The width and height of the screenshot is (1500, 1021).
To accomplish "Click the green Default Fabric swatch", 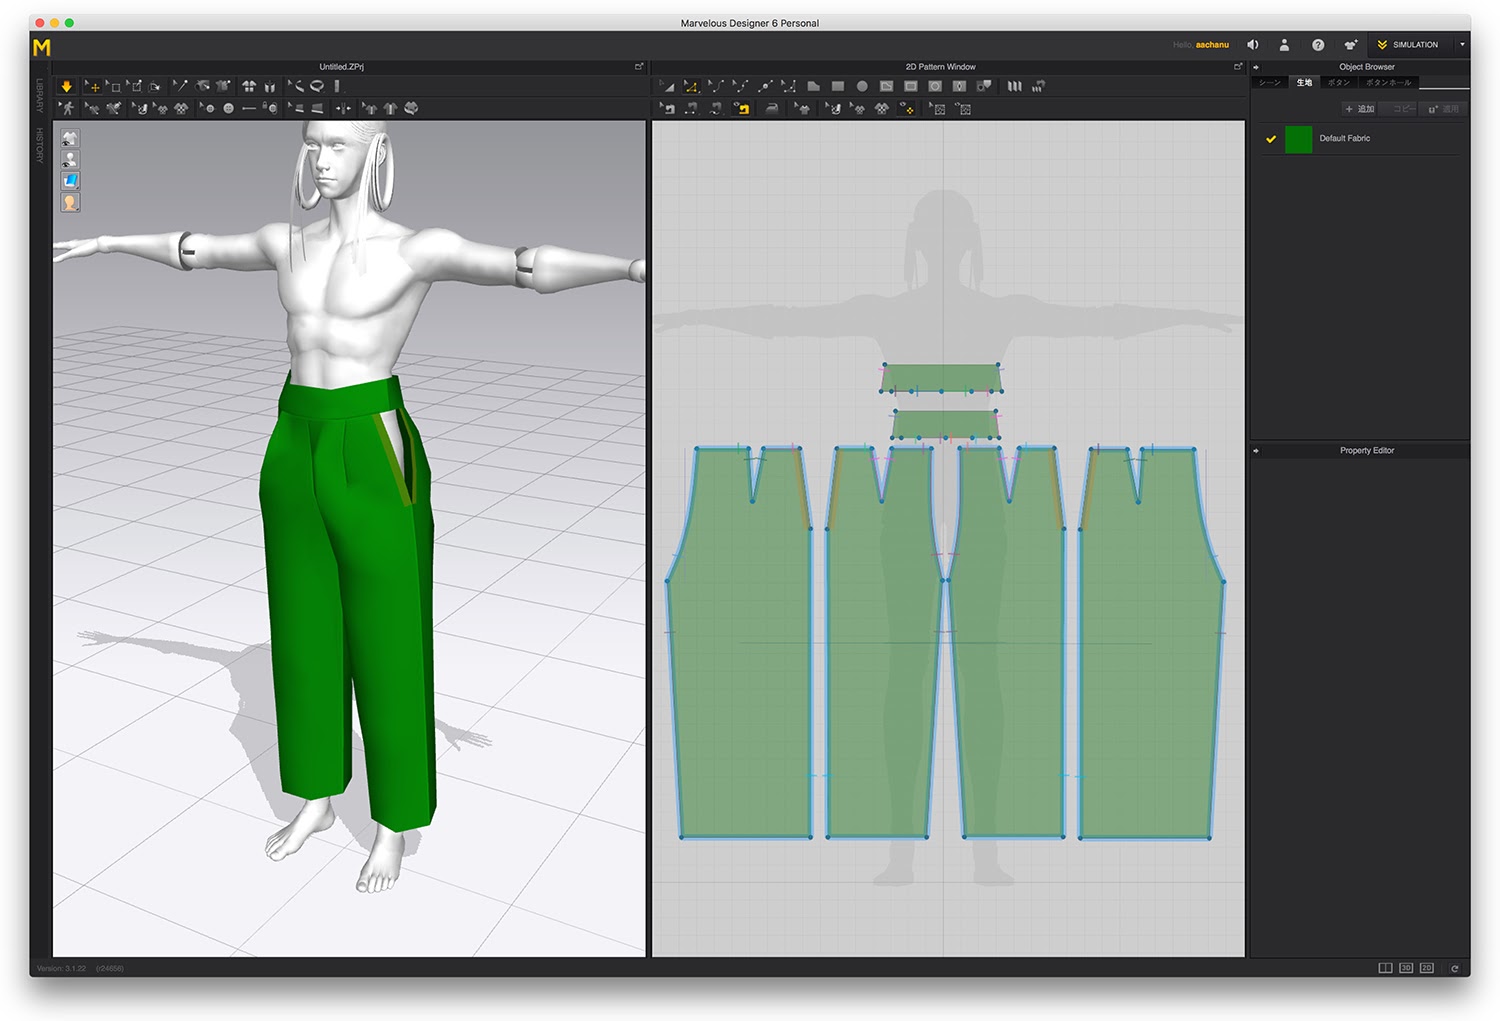I will (x=1298, y=139).
